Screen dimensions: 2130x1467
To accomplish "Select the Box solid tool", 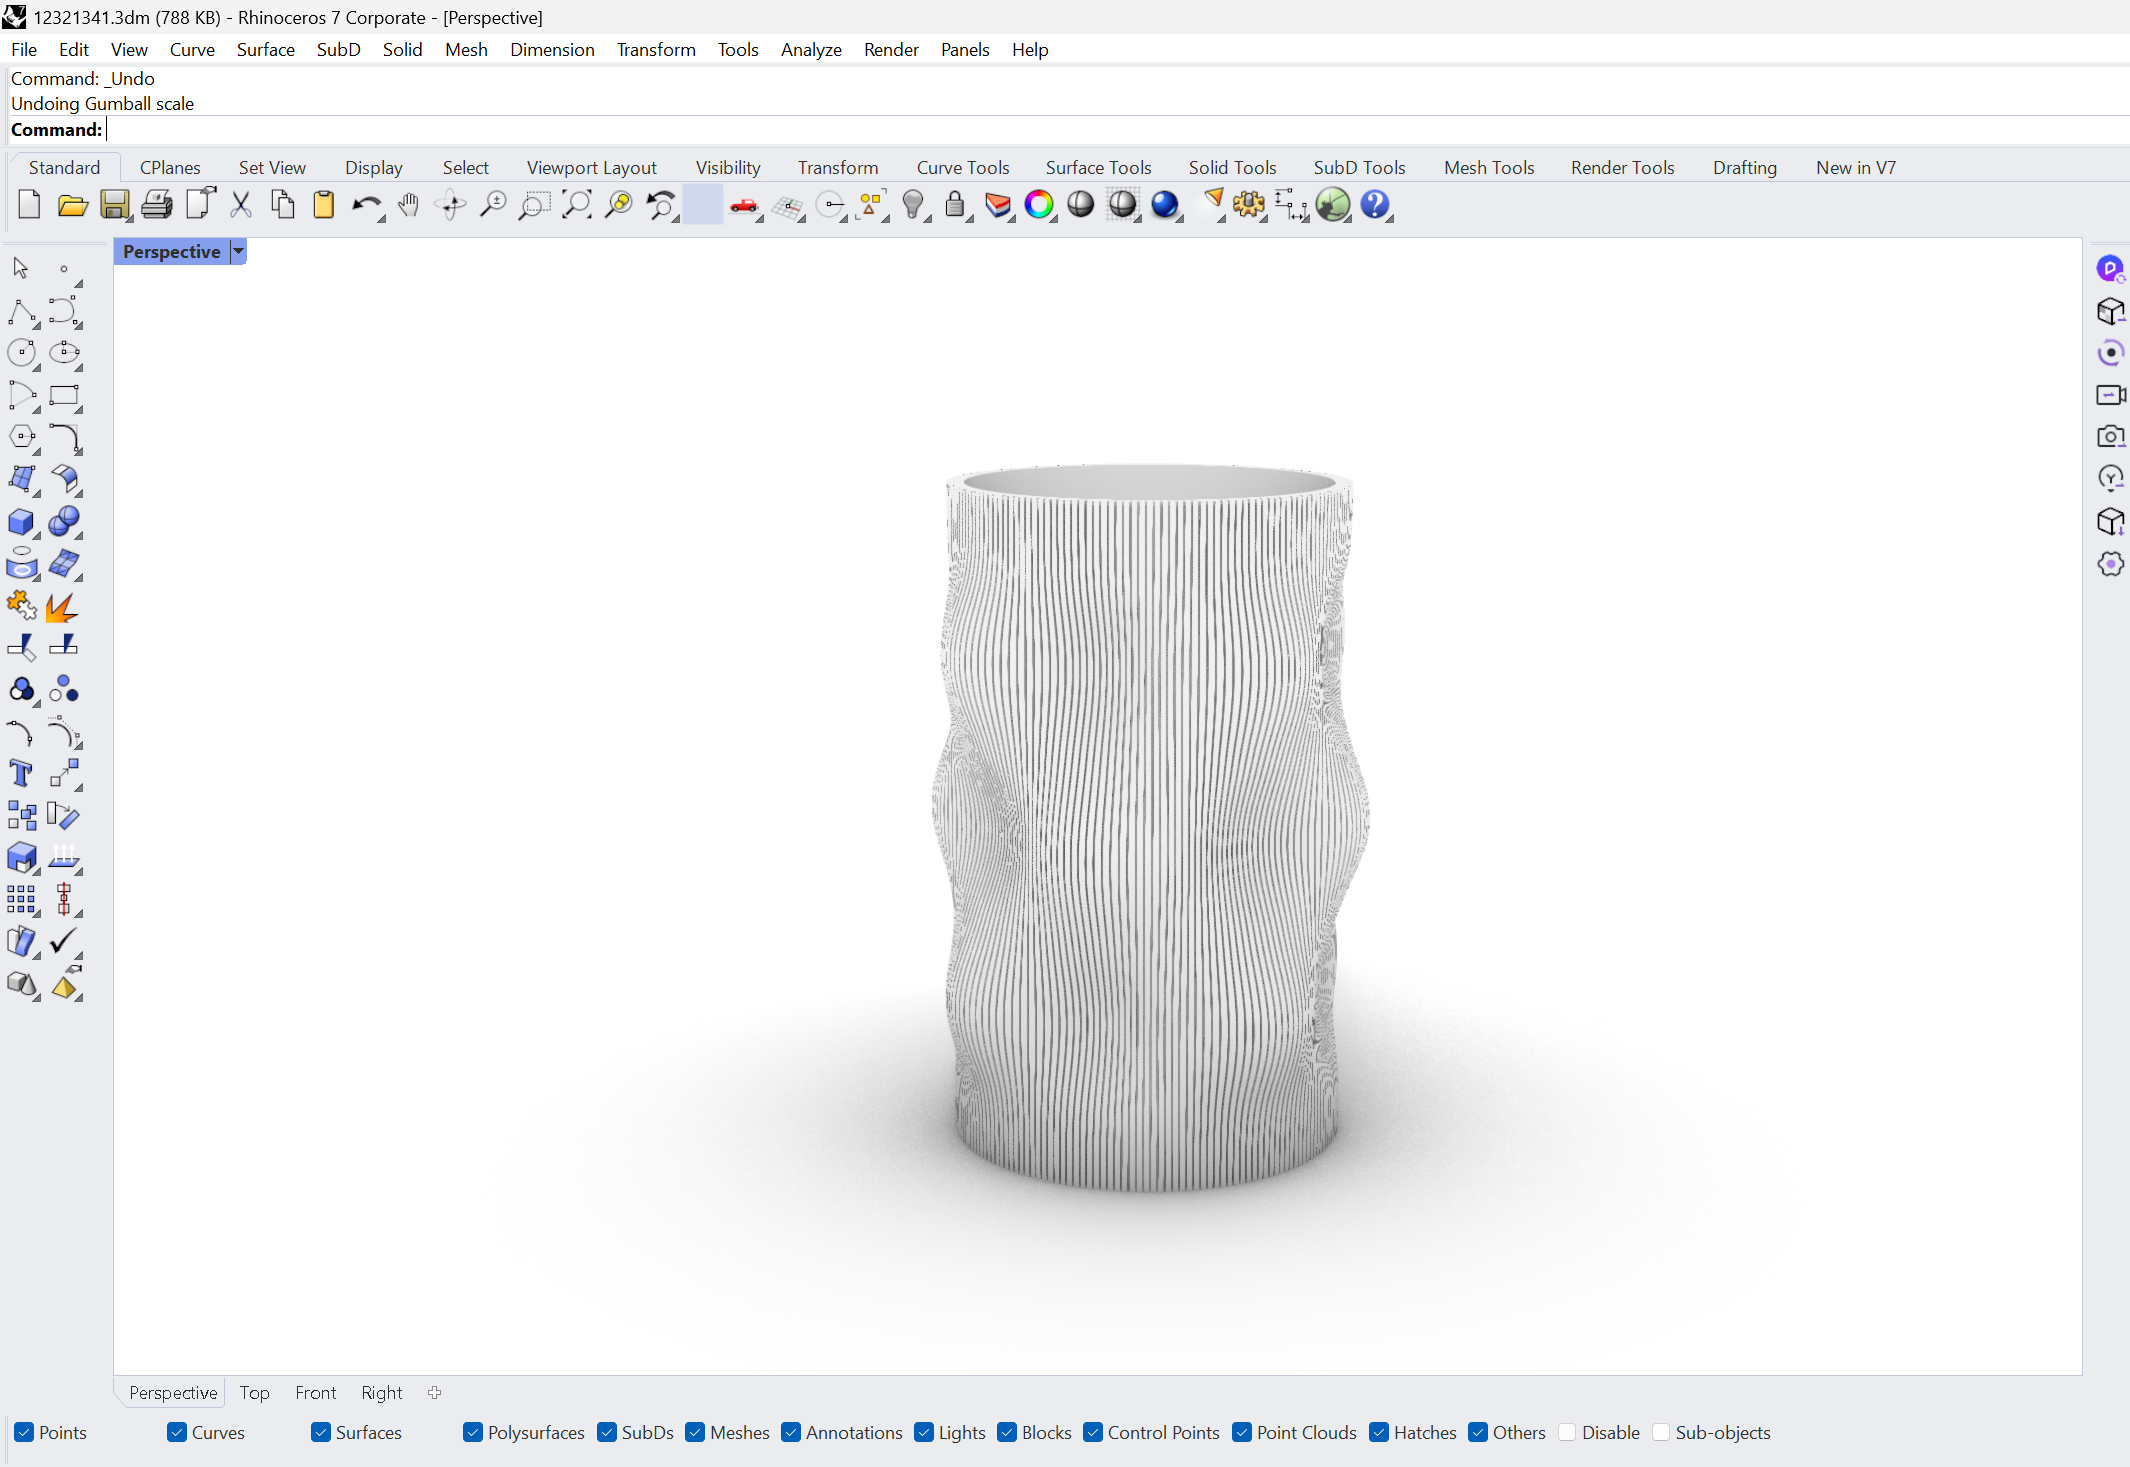I will pos(21,521).
